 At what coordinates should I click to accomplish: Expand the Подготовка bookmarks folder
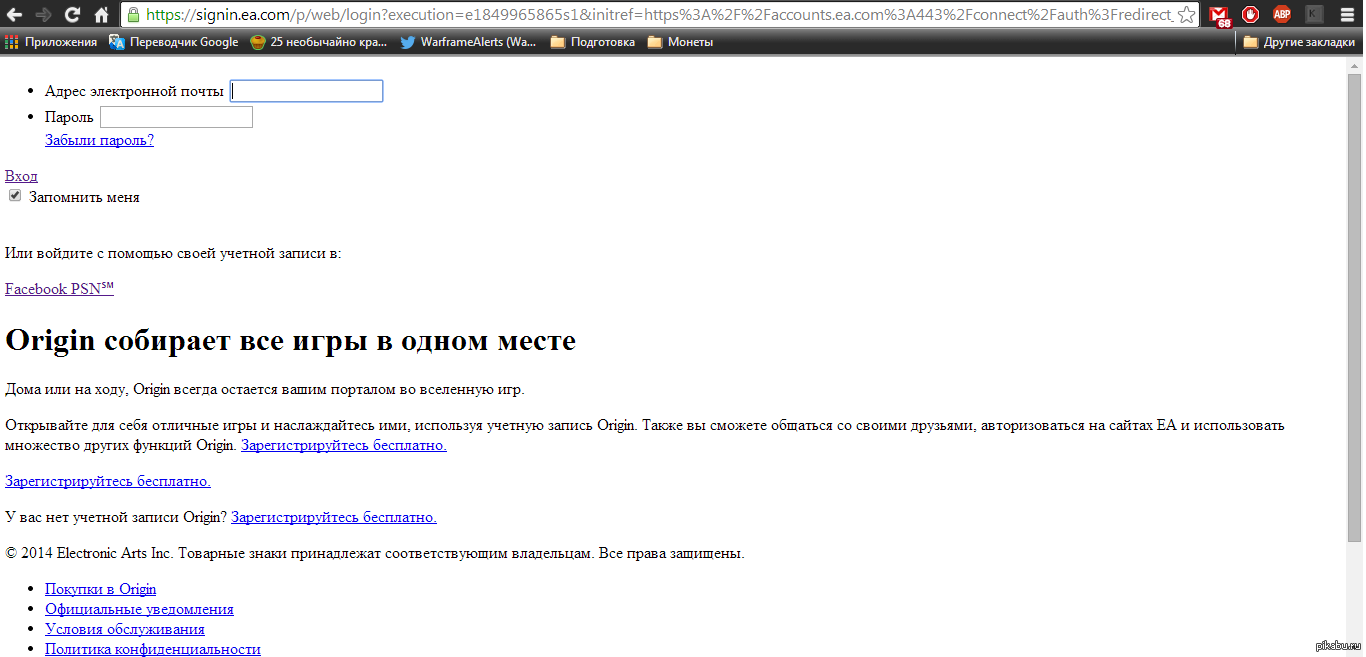coord(593,42)
